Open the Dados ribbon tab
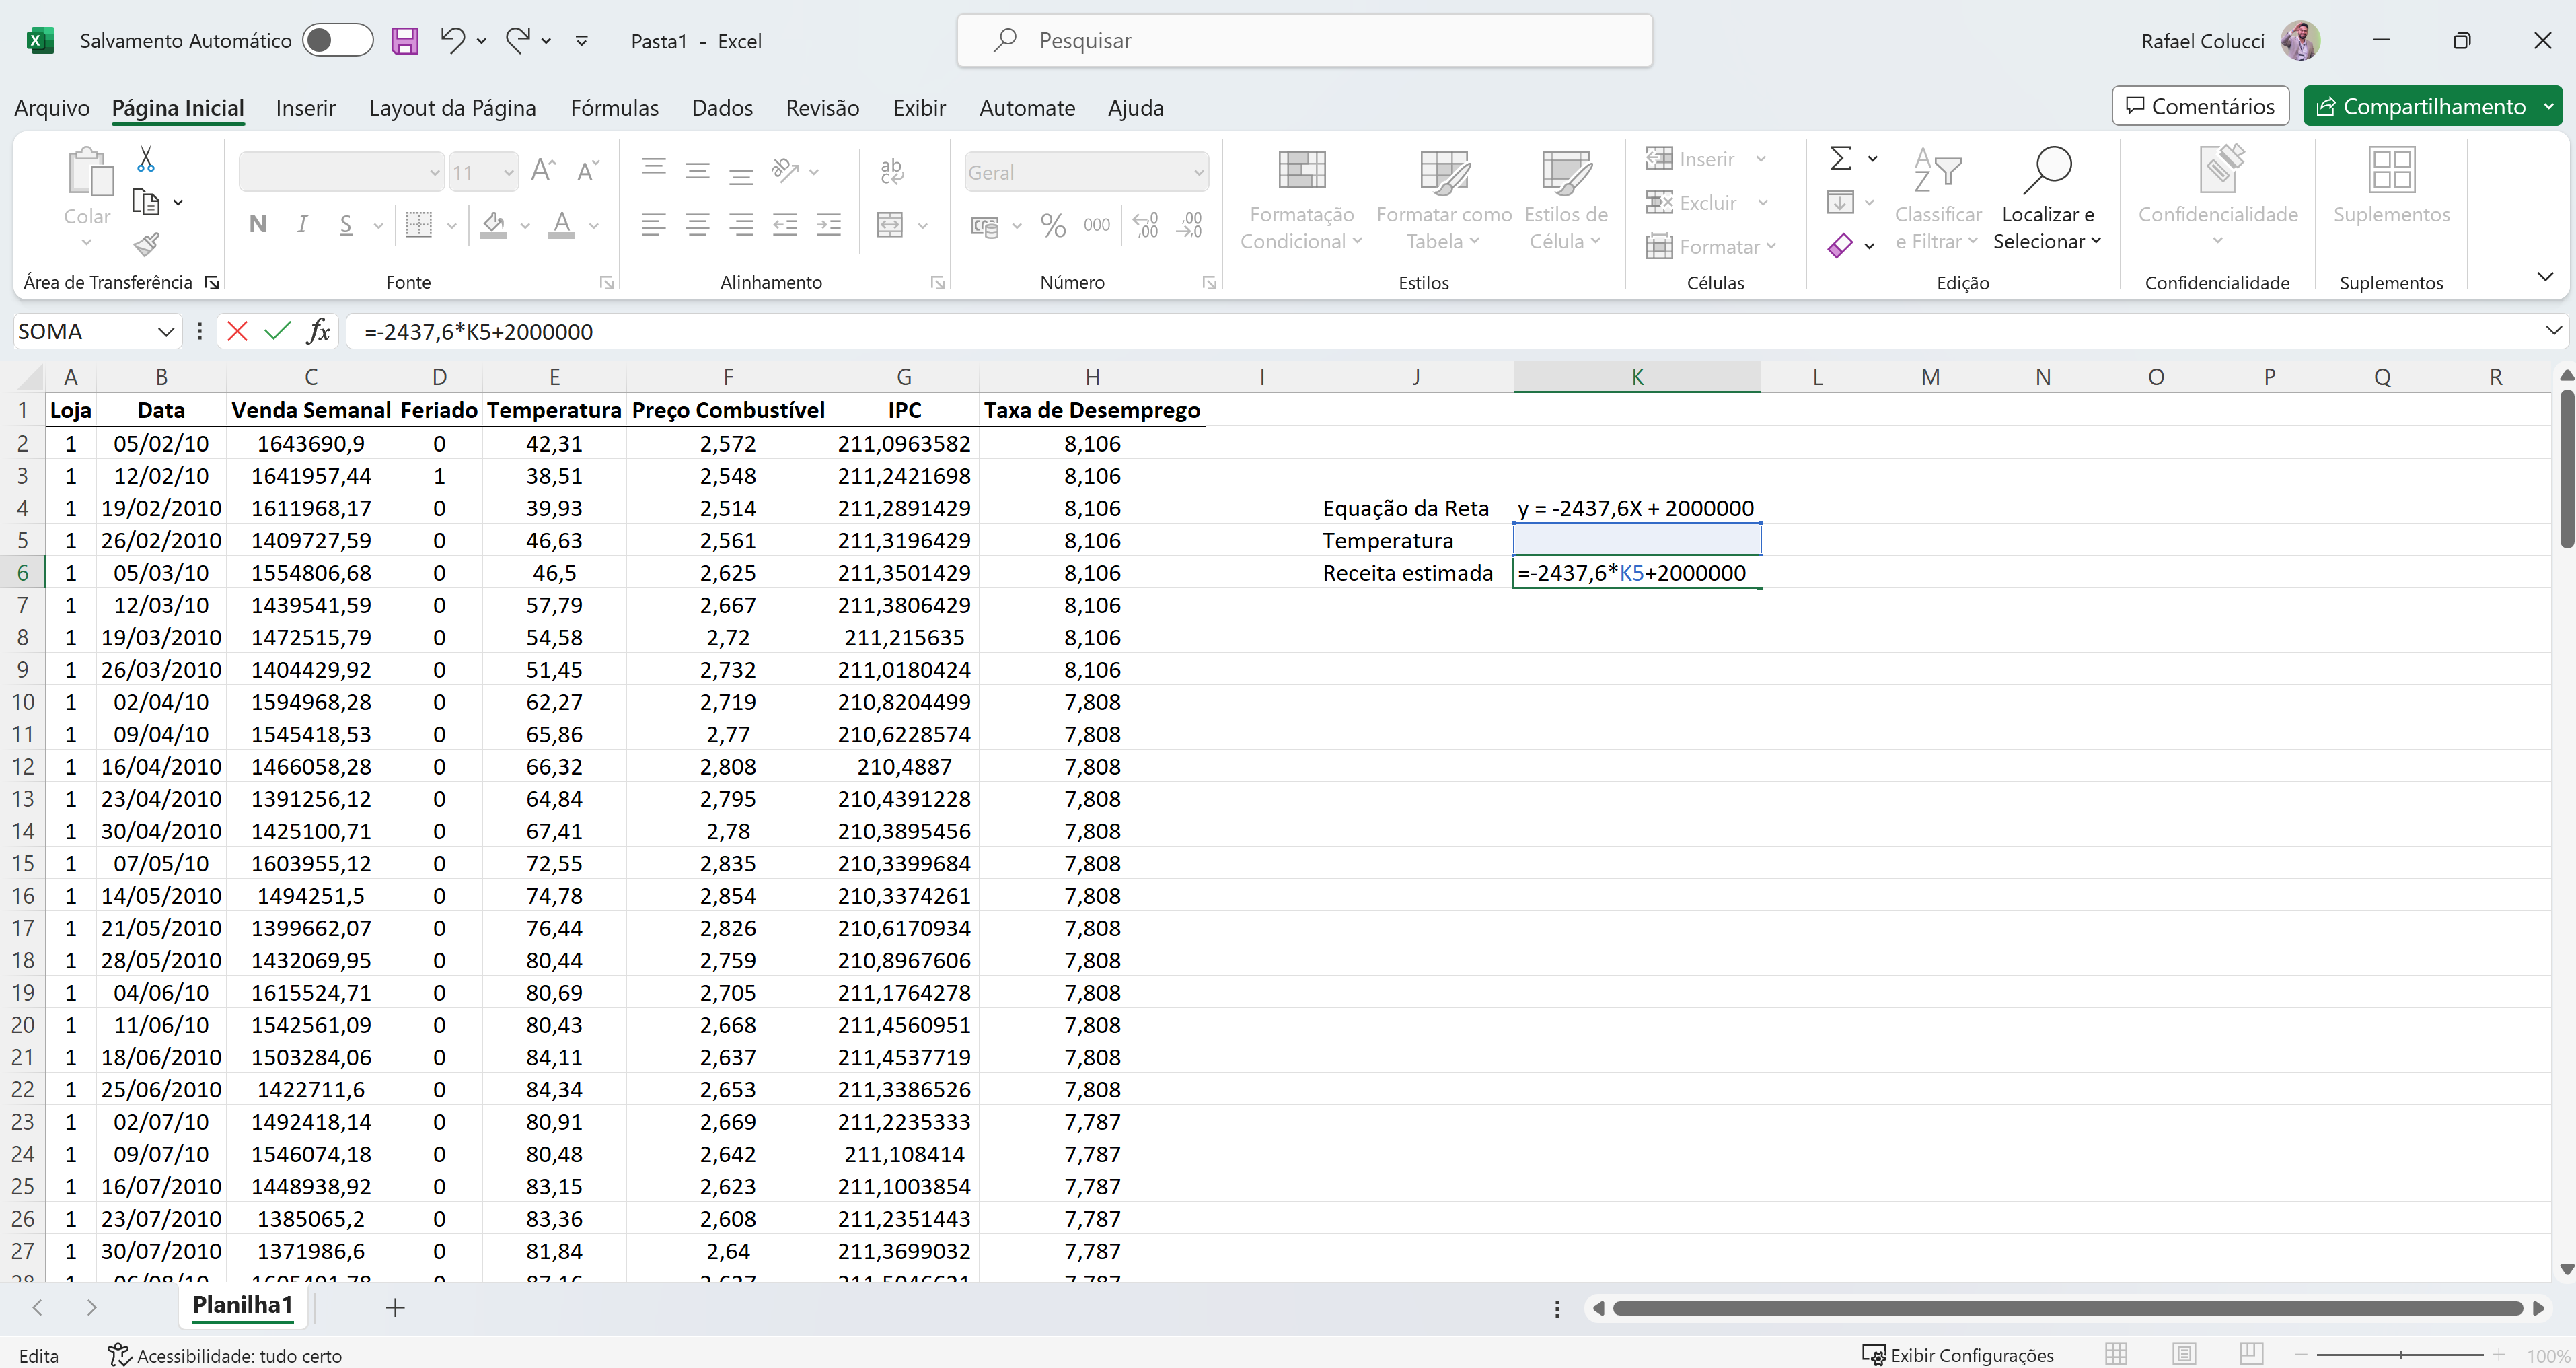Image resolution: width=2576 pixels, height=1368 pixels. coord(721,107)
